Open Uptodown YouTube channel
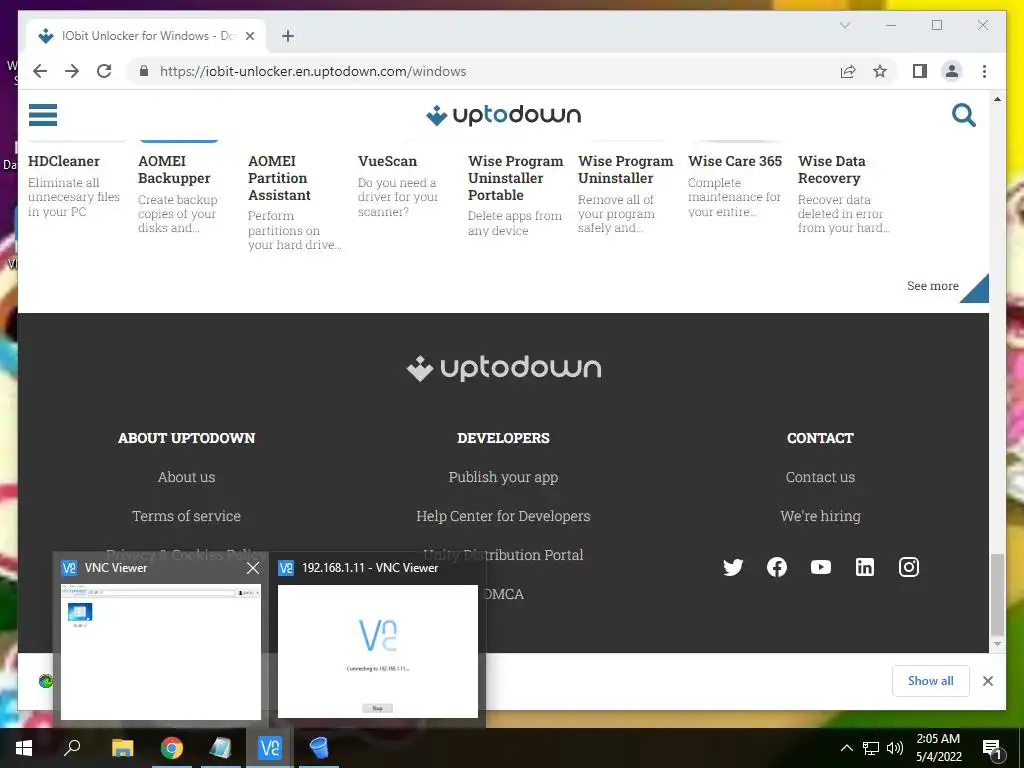This screenshot has height=768, width=1024. click(821, 567)
